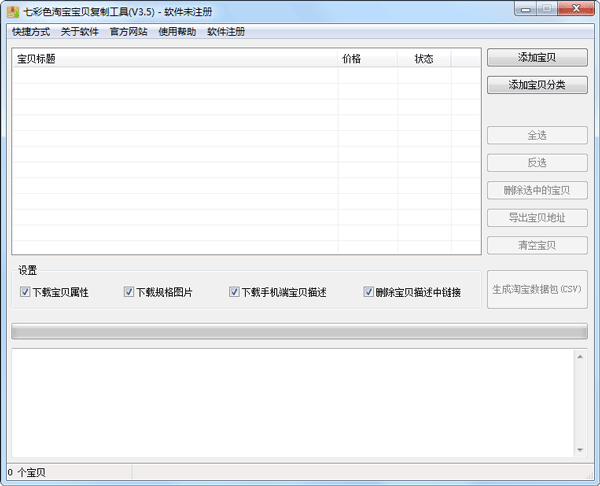600x486 pixels.
Task: Click the 生成淘宝数据包 (CSV) button
Action: point(537,289)
